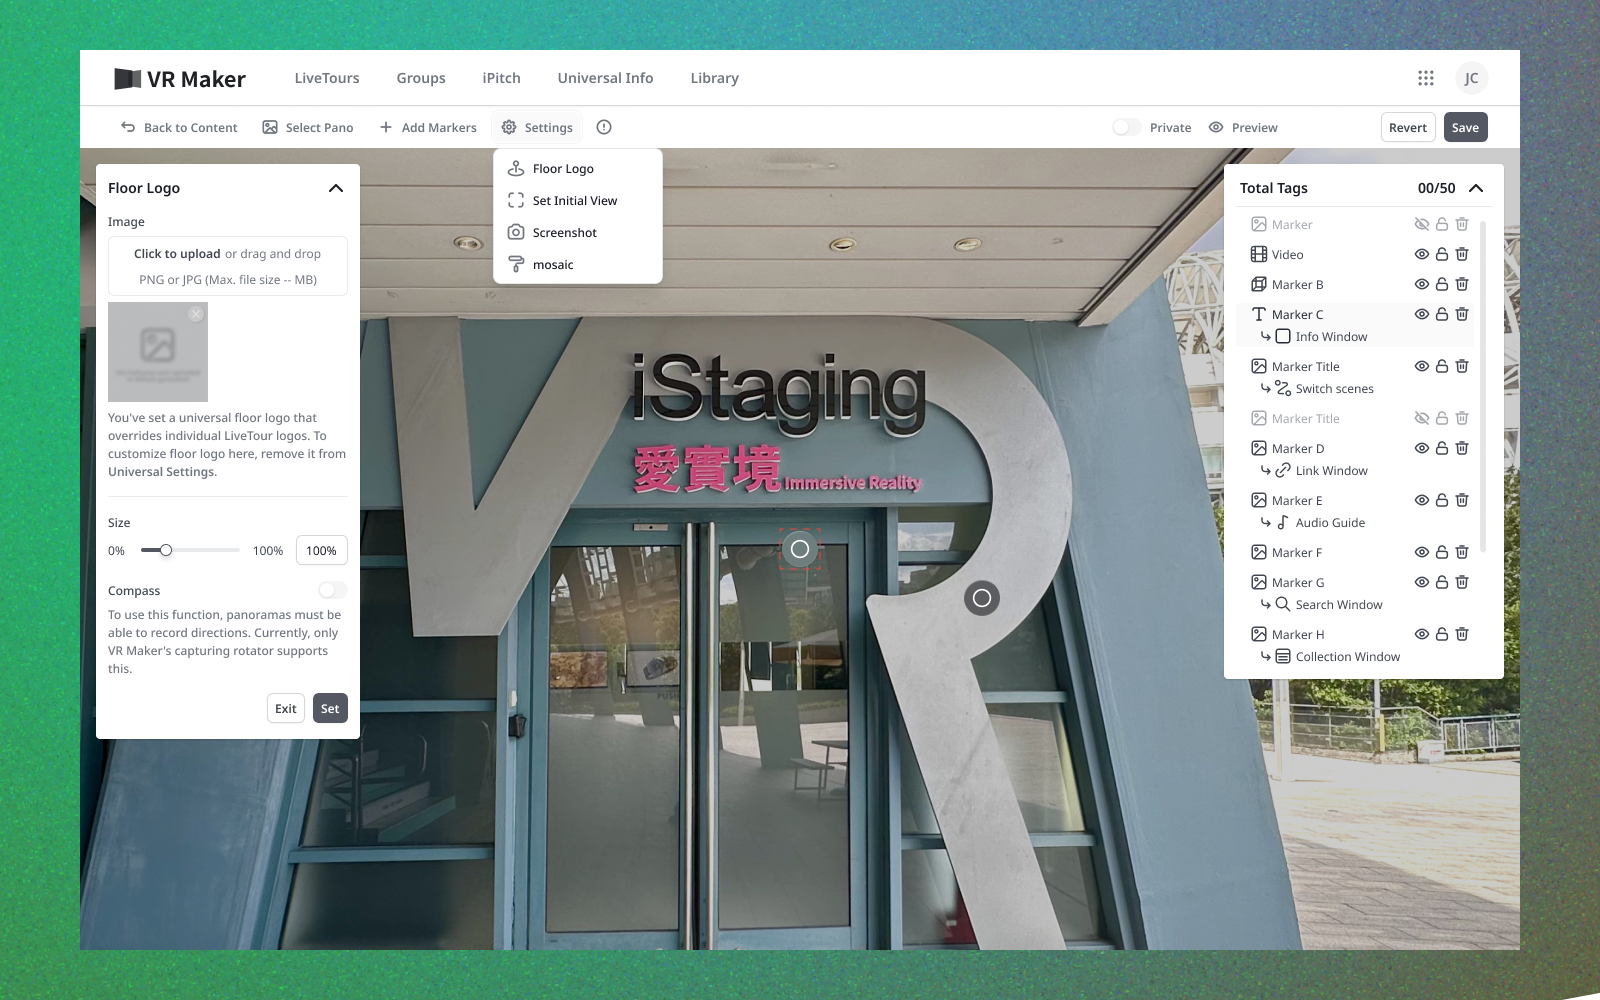The height and width of the screenshot is (1000, 1600).
Task: Click the upload image drop area
Action: (228, 266)
